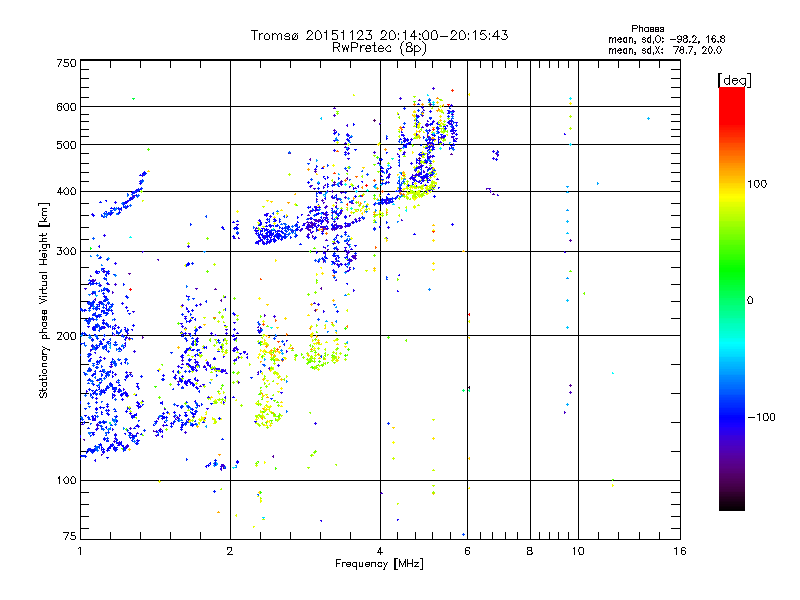
Task: Click the '[deg]' colorbar unit label
Action: [734, 80]
